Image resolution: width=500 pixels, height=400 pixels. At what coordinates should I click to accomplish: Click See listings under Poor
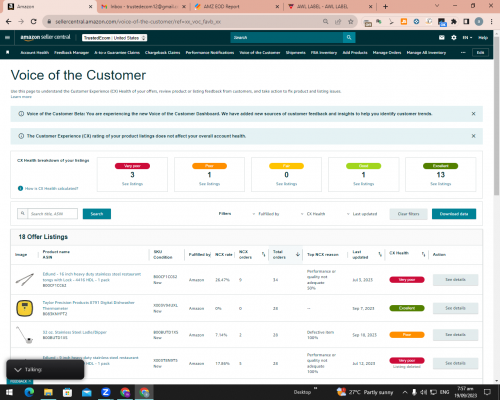[x=209, y=184]
